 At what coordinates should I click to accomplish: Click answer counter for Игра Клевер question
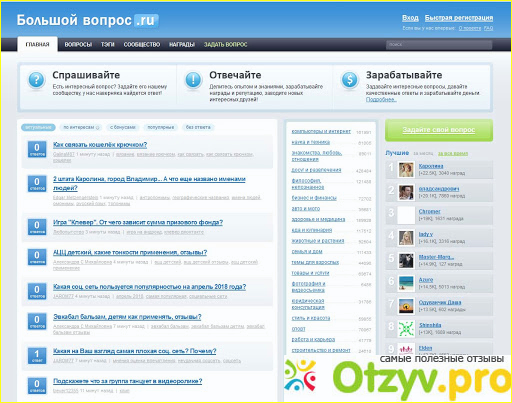tap(37, 227)
